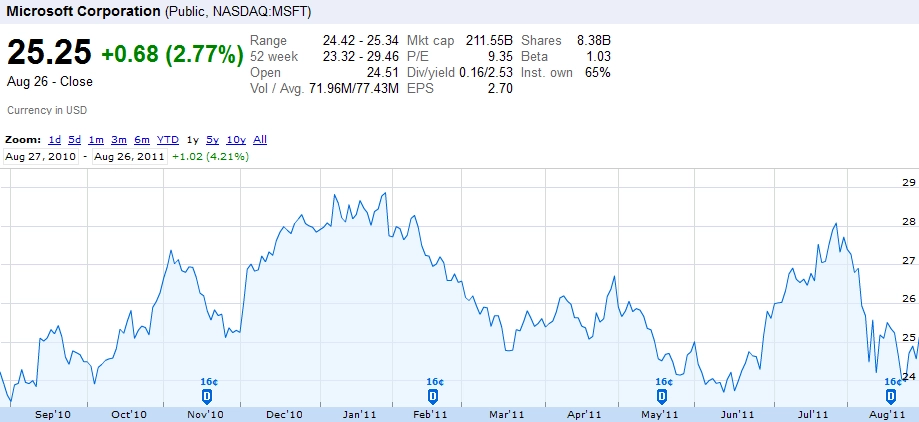Screen dimensions: 919x422
Task: Click the volume 71.96M/77.43M
Action: pos(352,89)
